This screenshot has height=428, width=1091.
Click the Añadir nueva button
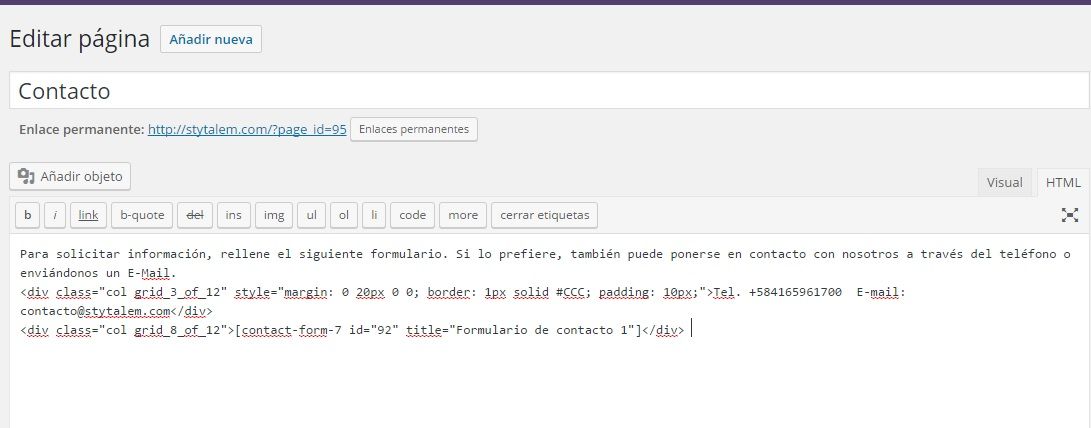211,39
